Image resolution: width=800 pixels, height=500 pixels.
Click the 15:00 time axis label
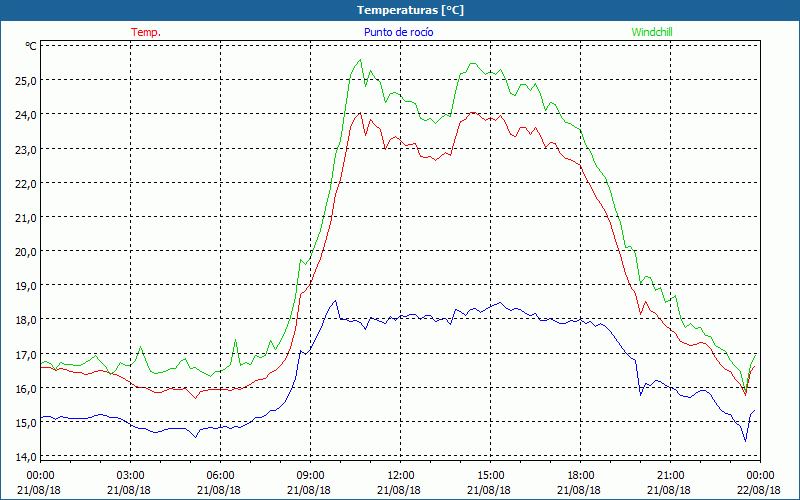pos(490,476)
